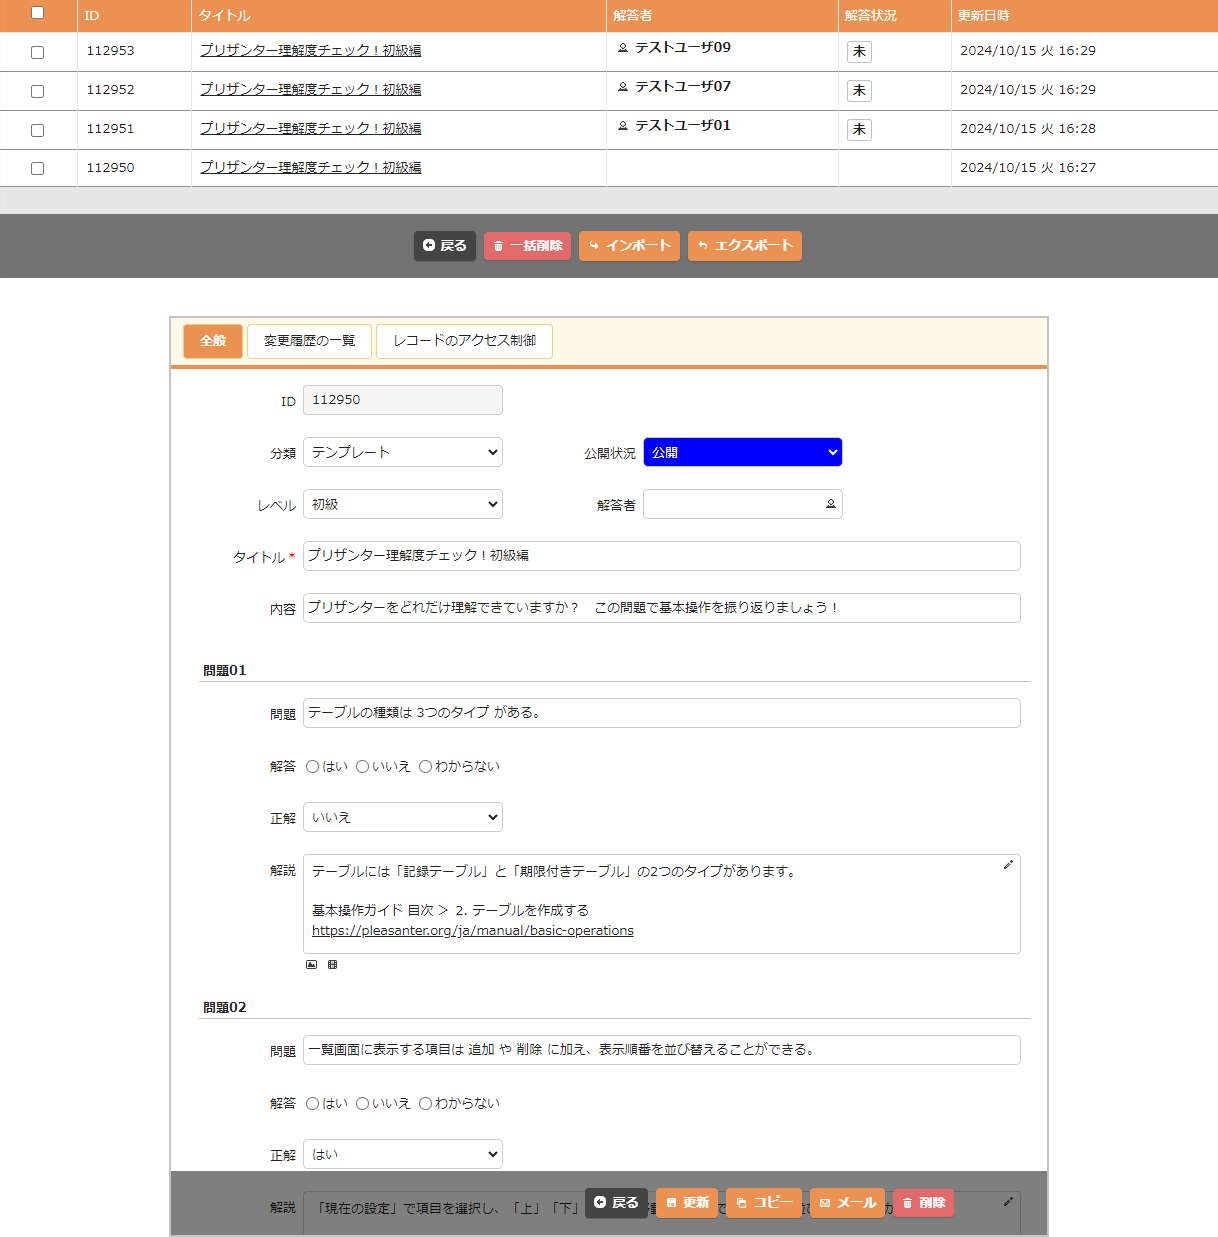
Task: Click pencil edit icon in 問題01 解説 box
Action: (x=1008, y=865)
